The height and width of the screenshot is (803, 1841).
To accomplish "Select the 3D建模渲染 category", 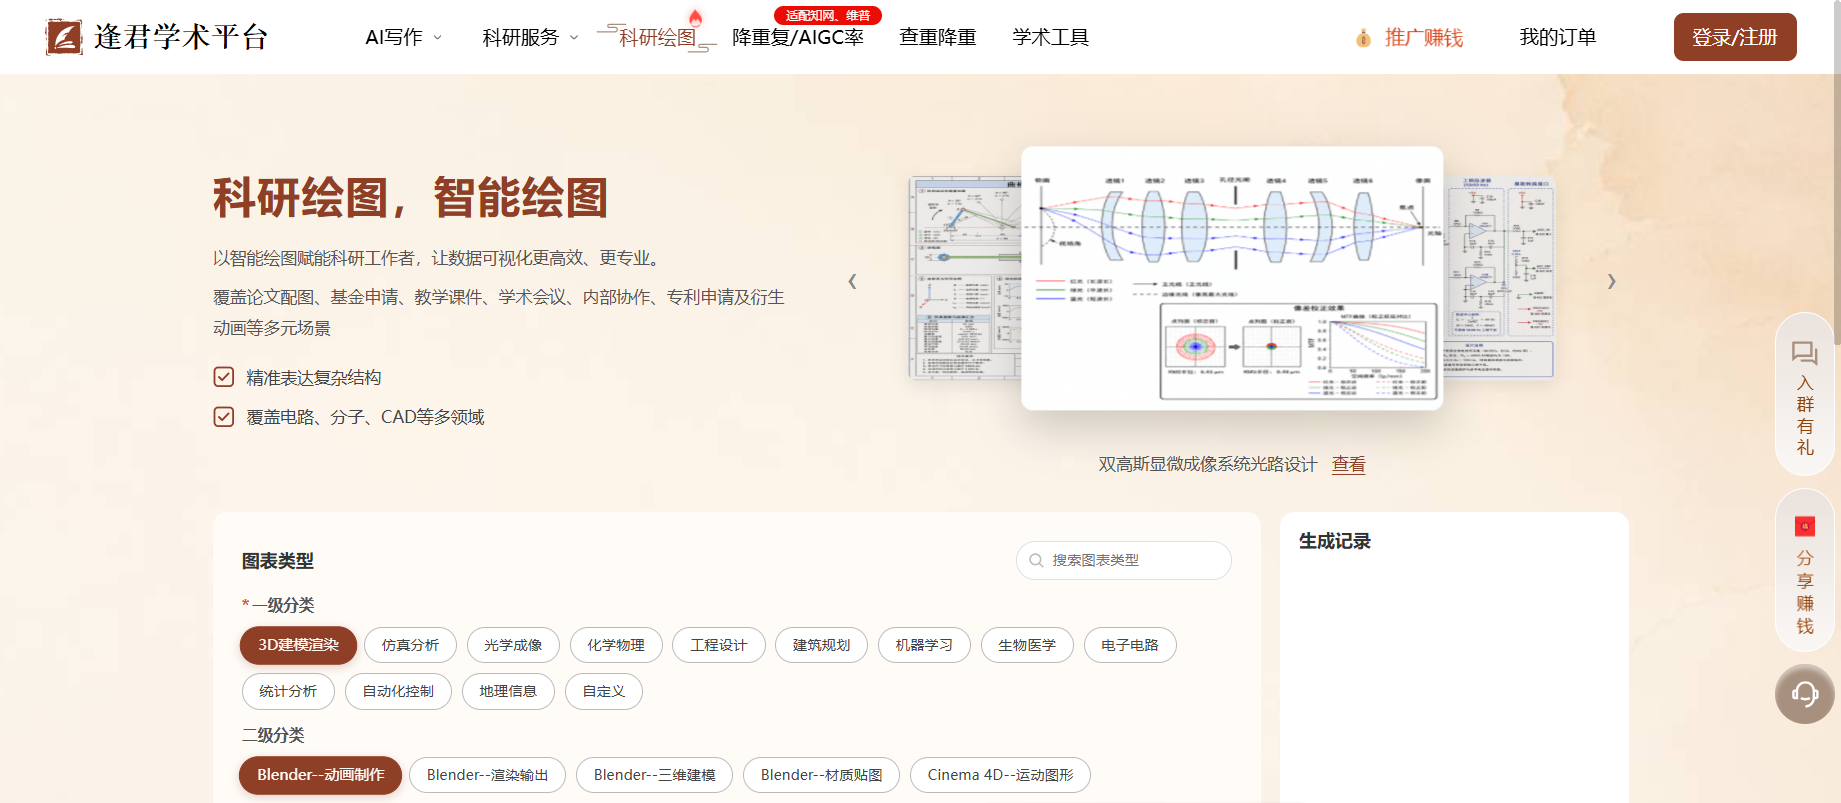I will (298, 645).
